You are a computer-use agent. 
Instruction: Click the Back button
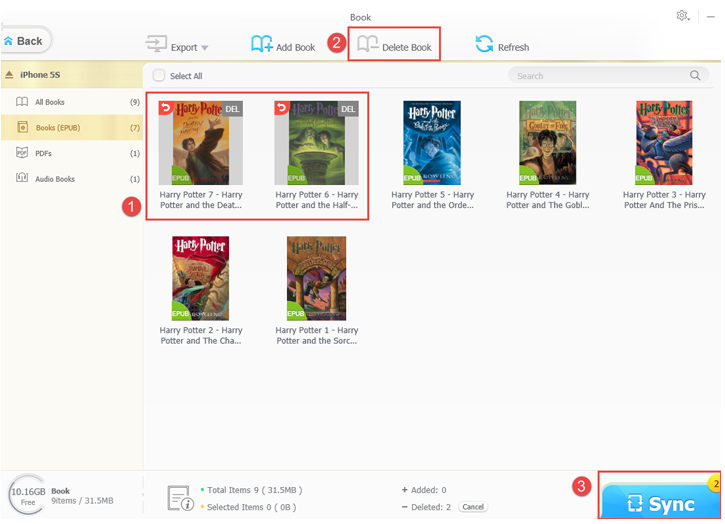click(x=26, y=41)
